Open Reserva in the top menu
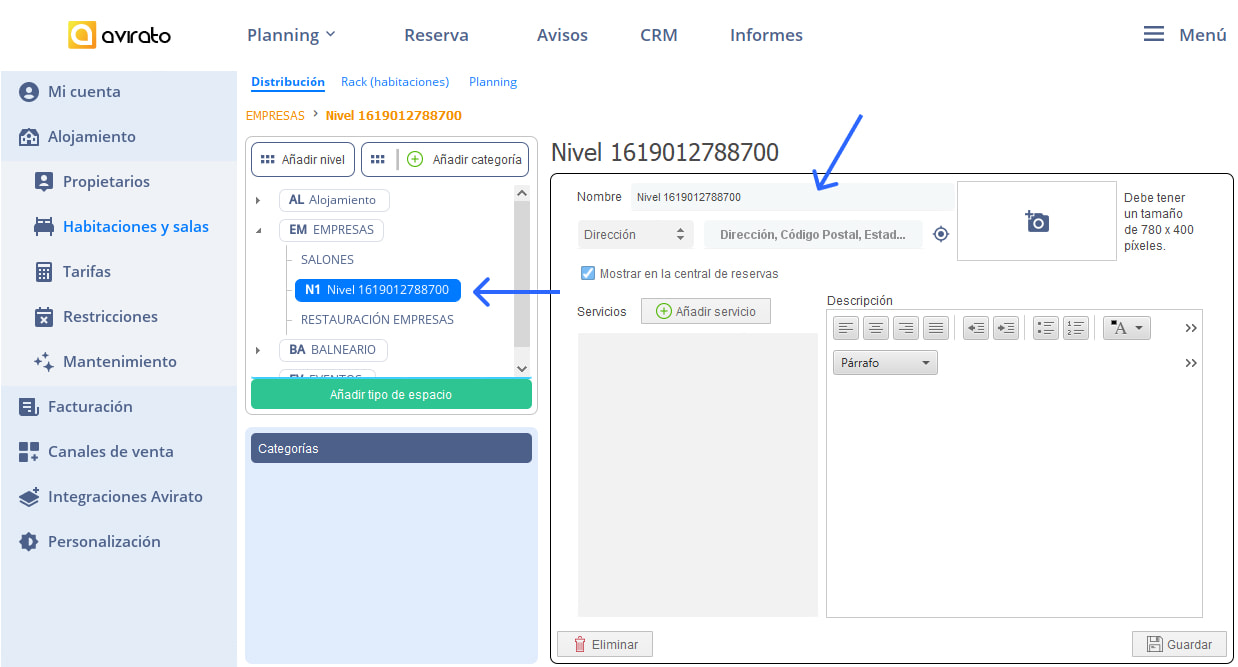Image resolution: width=1238 pixels, height=667 pixels. tap(436, 35)
